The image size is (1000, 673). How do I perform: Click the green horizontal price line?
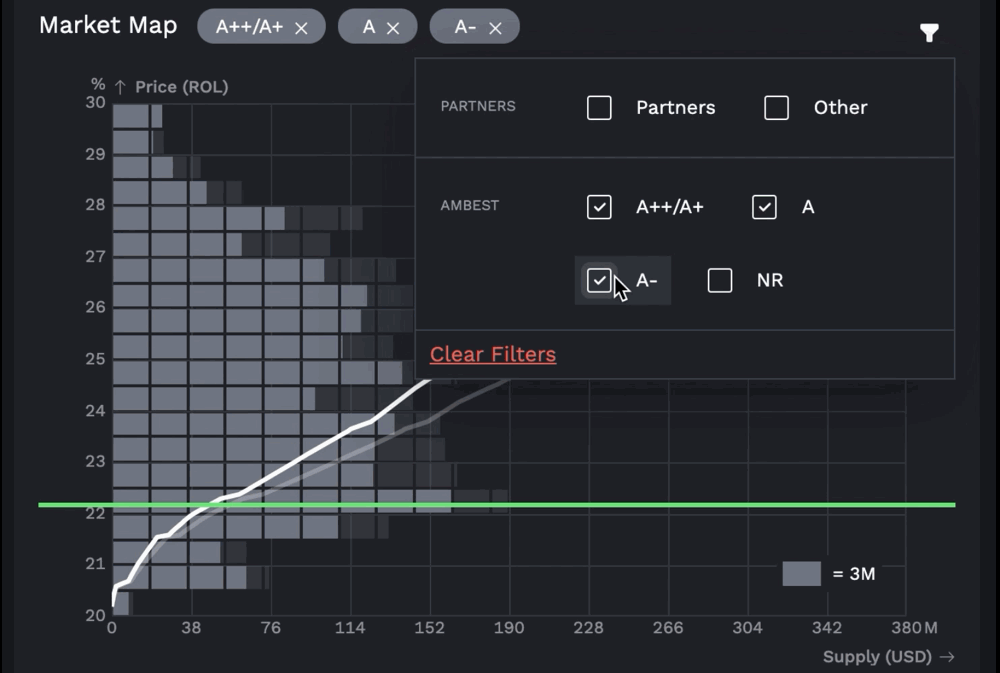point(700,505)
